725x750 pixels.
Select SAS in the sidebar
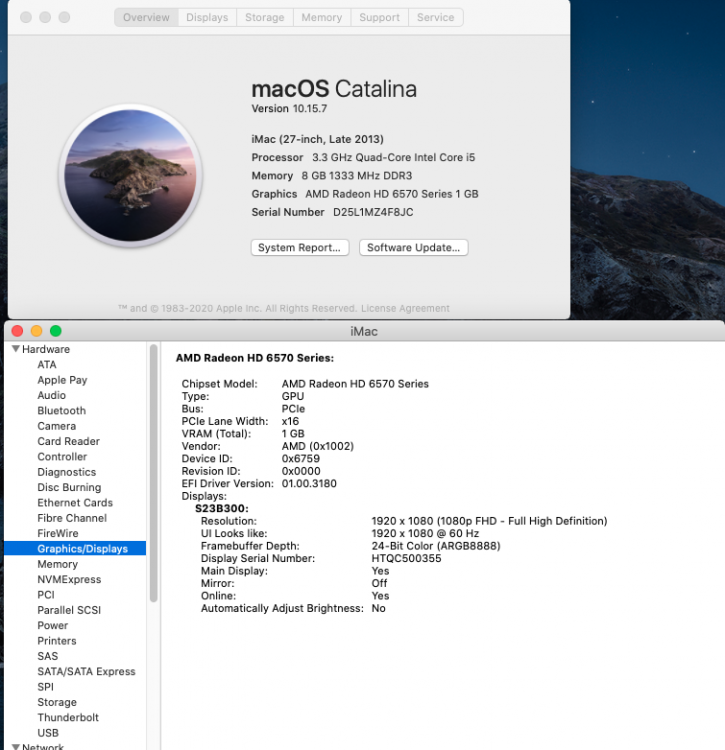pos(47,656)
